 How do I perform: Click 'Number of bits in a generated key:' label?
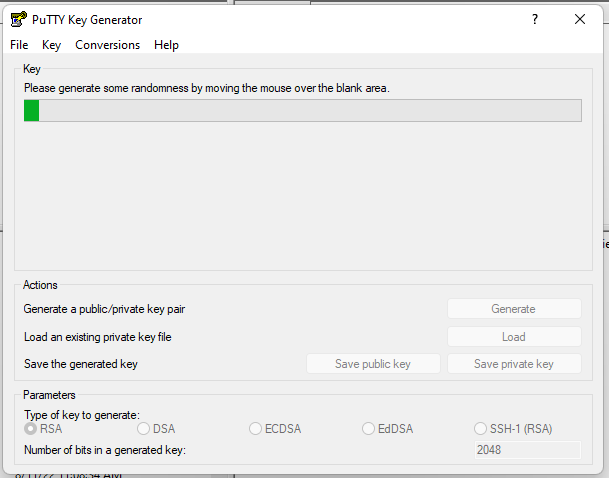pos(105,450)
